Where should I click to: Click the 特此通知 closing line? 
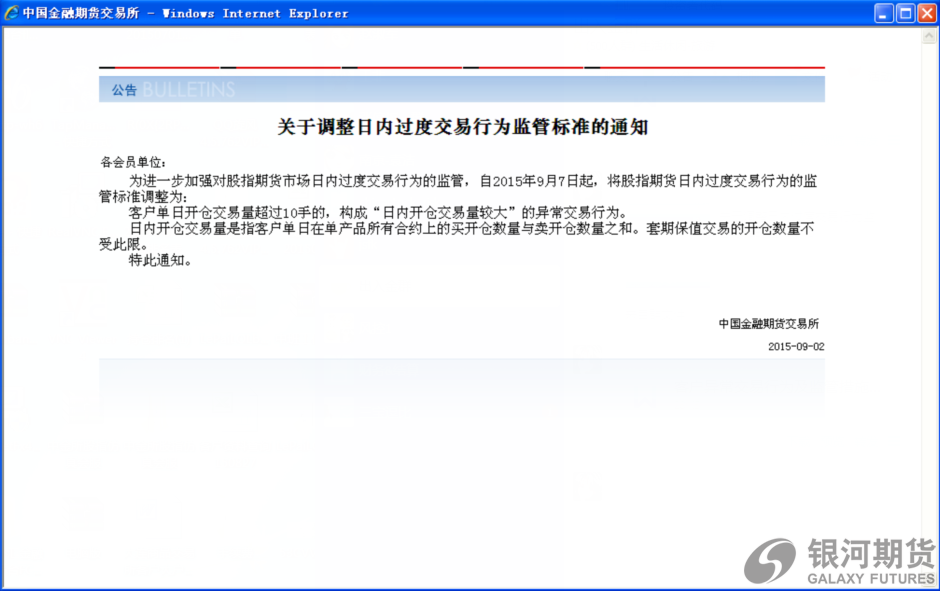pos(159,260)
